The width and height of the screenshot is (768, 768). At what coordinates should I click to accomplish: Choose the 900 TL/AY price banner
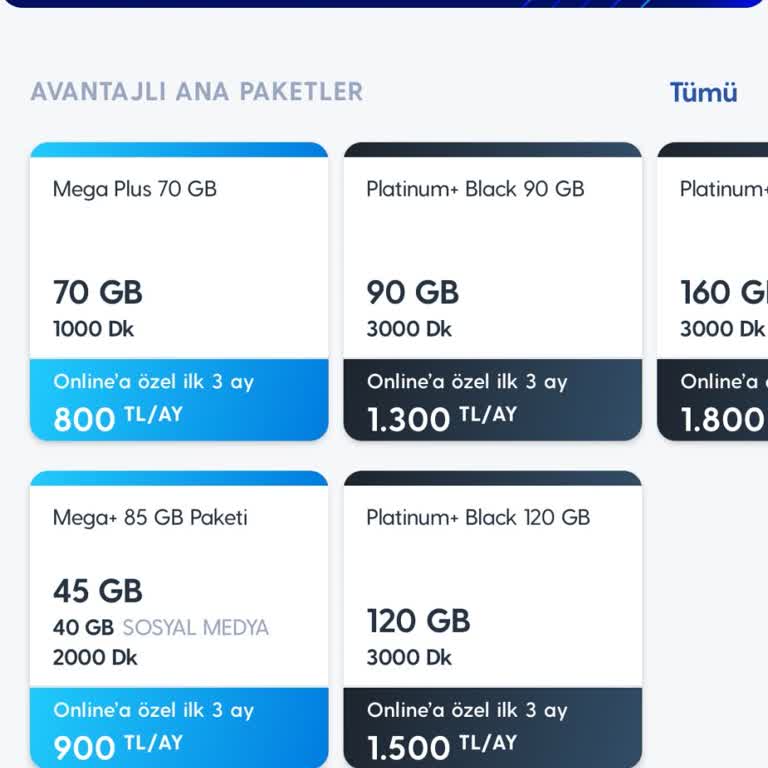179,728
